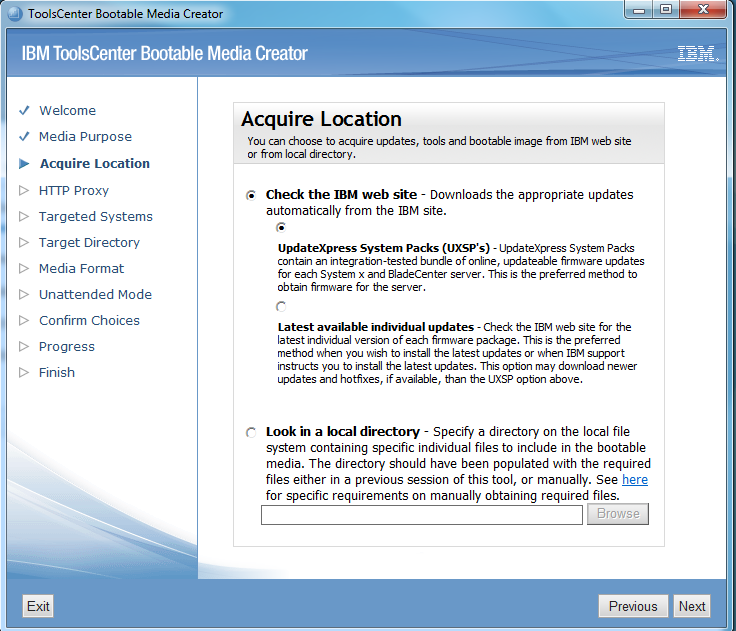Open the Unattended Mode step

pyautogui.click(x=95, y=294)
